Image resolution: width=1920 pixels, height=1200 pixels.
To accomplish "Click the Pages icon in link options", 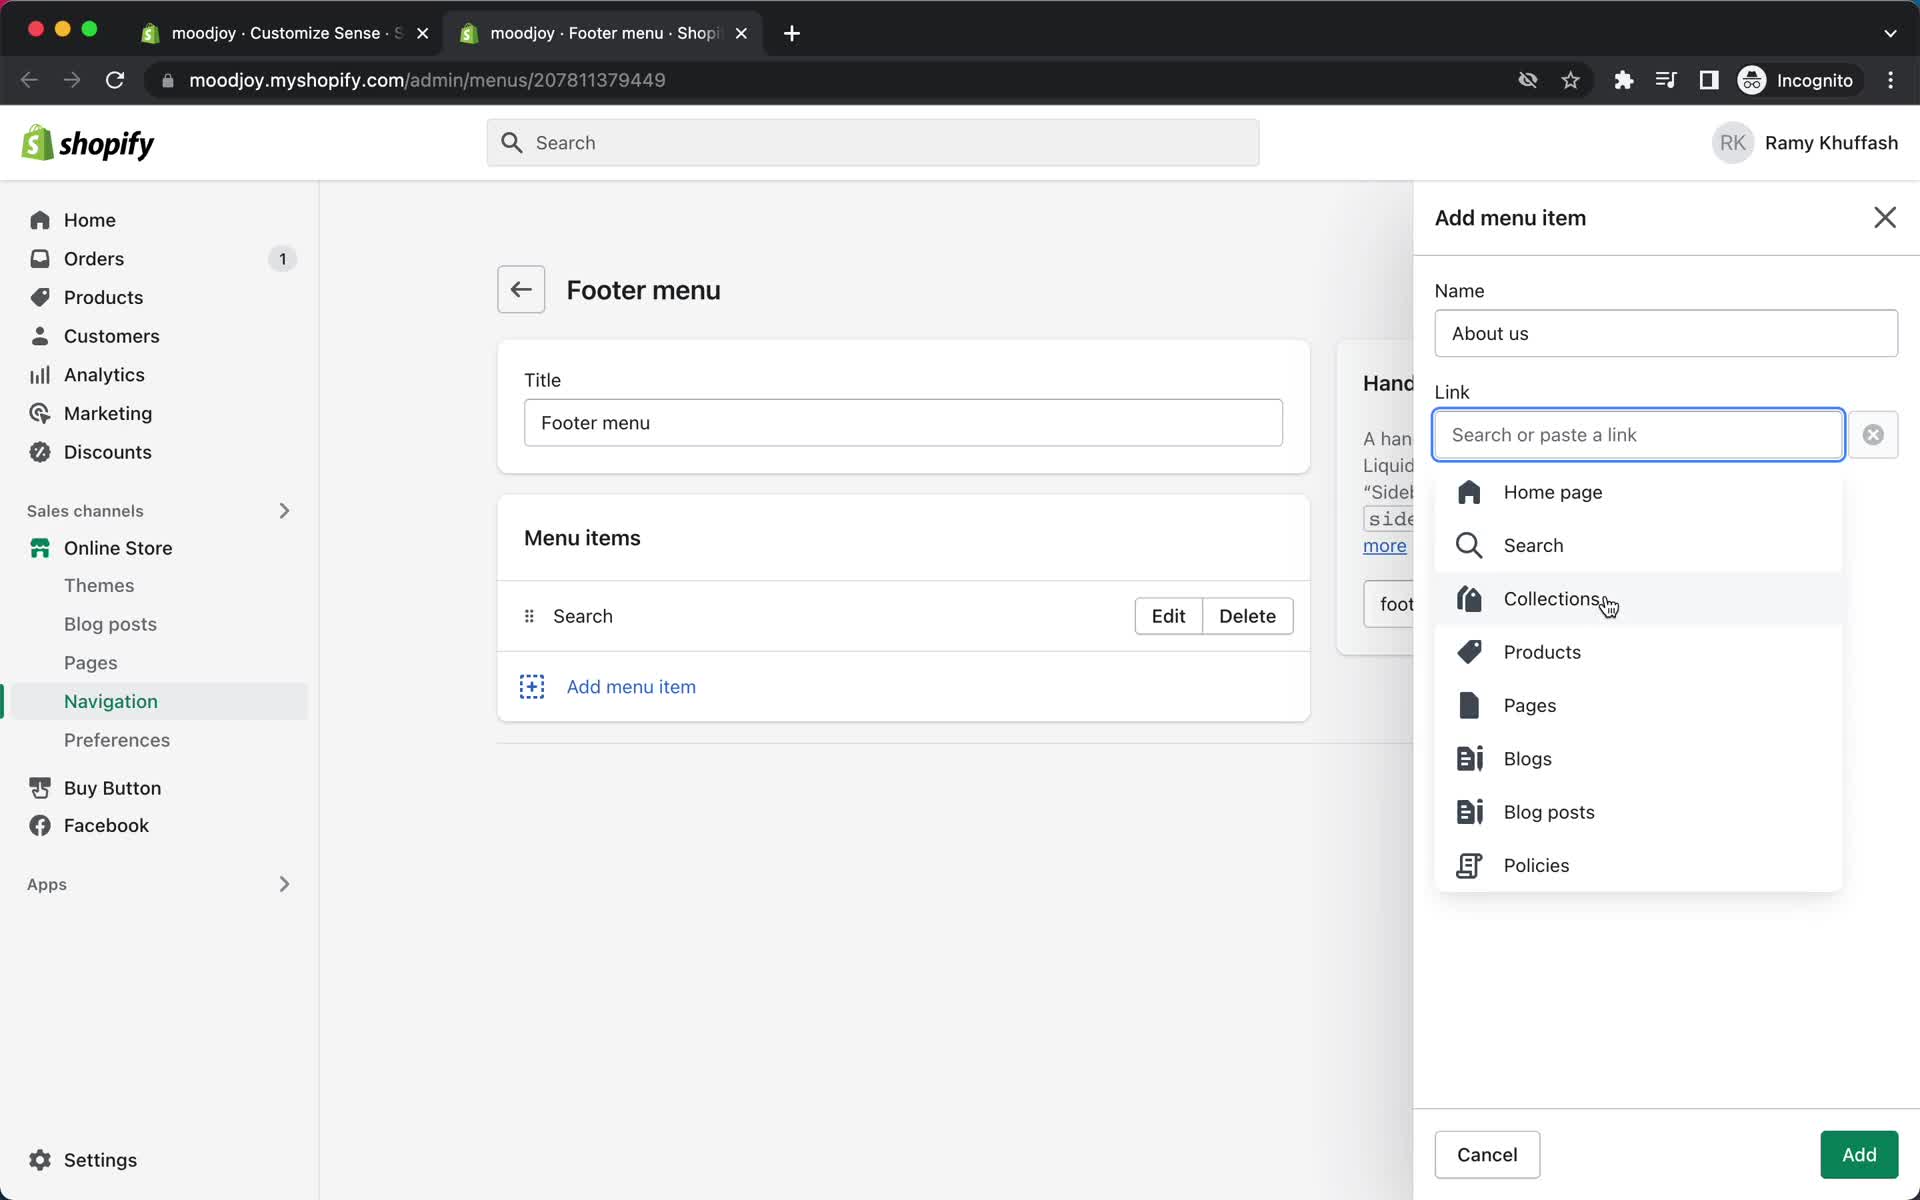I will 1469,705.
